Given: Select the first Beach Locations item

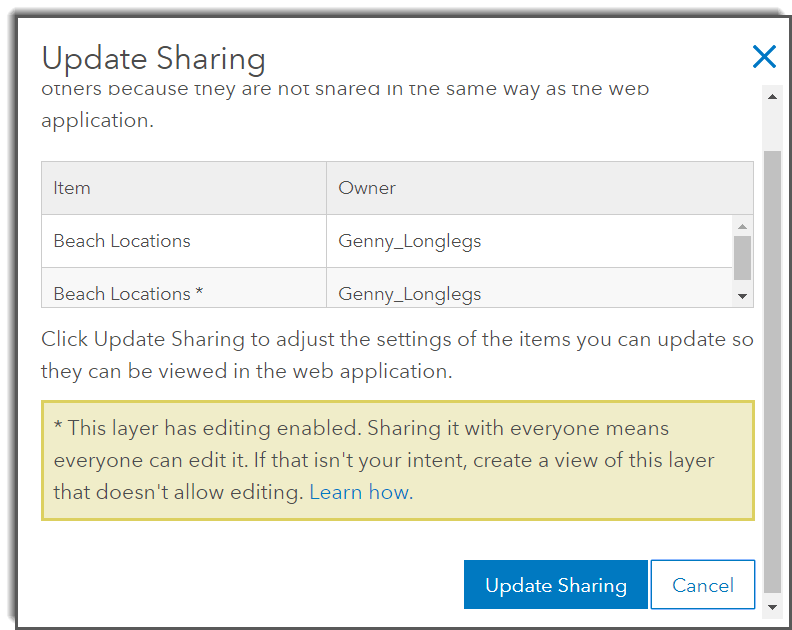Looking at the screenshot, I should (122, 241).
